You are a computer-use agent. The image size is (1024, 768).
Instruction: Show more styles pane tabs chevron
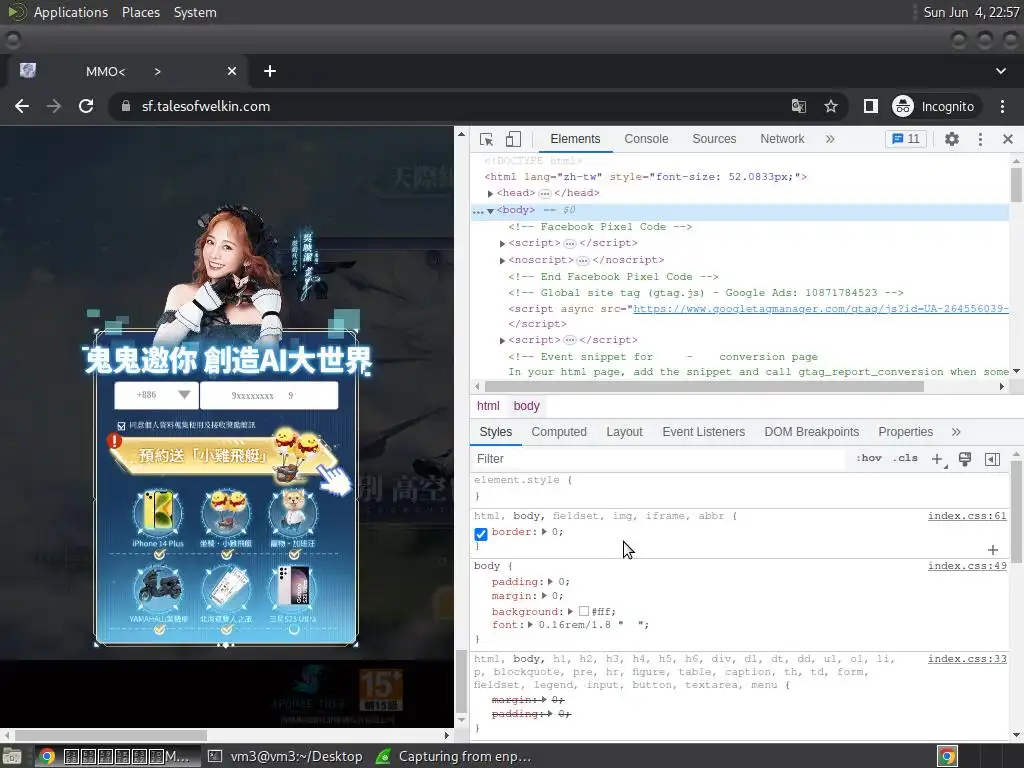956,432
